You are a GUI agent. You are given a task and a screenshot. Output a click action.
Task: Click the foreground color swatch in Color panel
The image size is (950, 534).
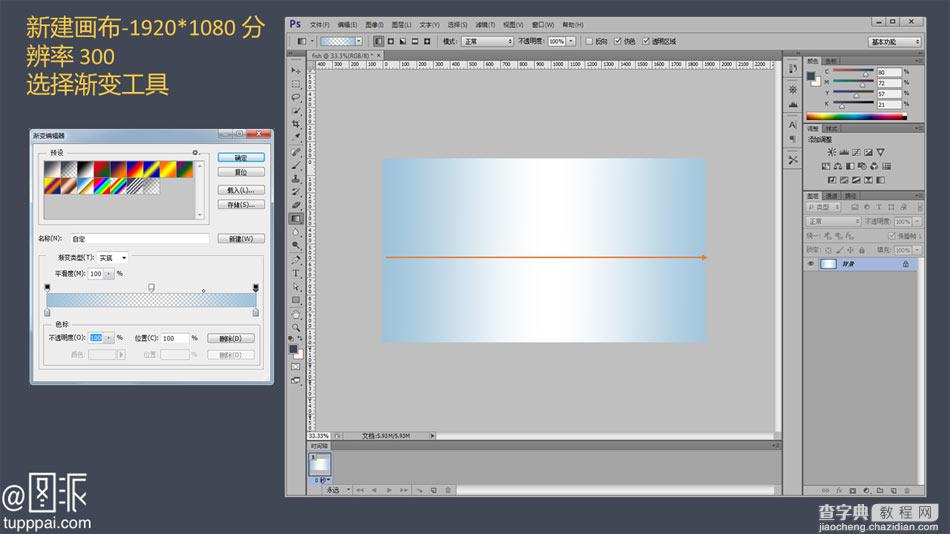tap(811, 76)
